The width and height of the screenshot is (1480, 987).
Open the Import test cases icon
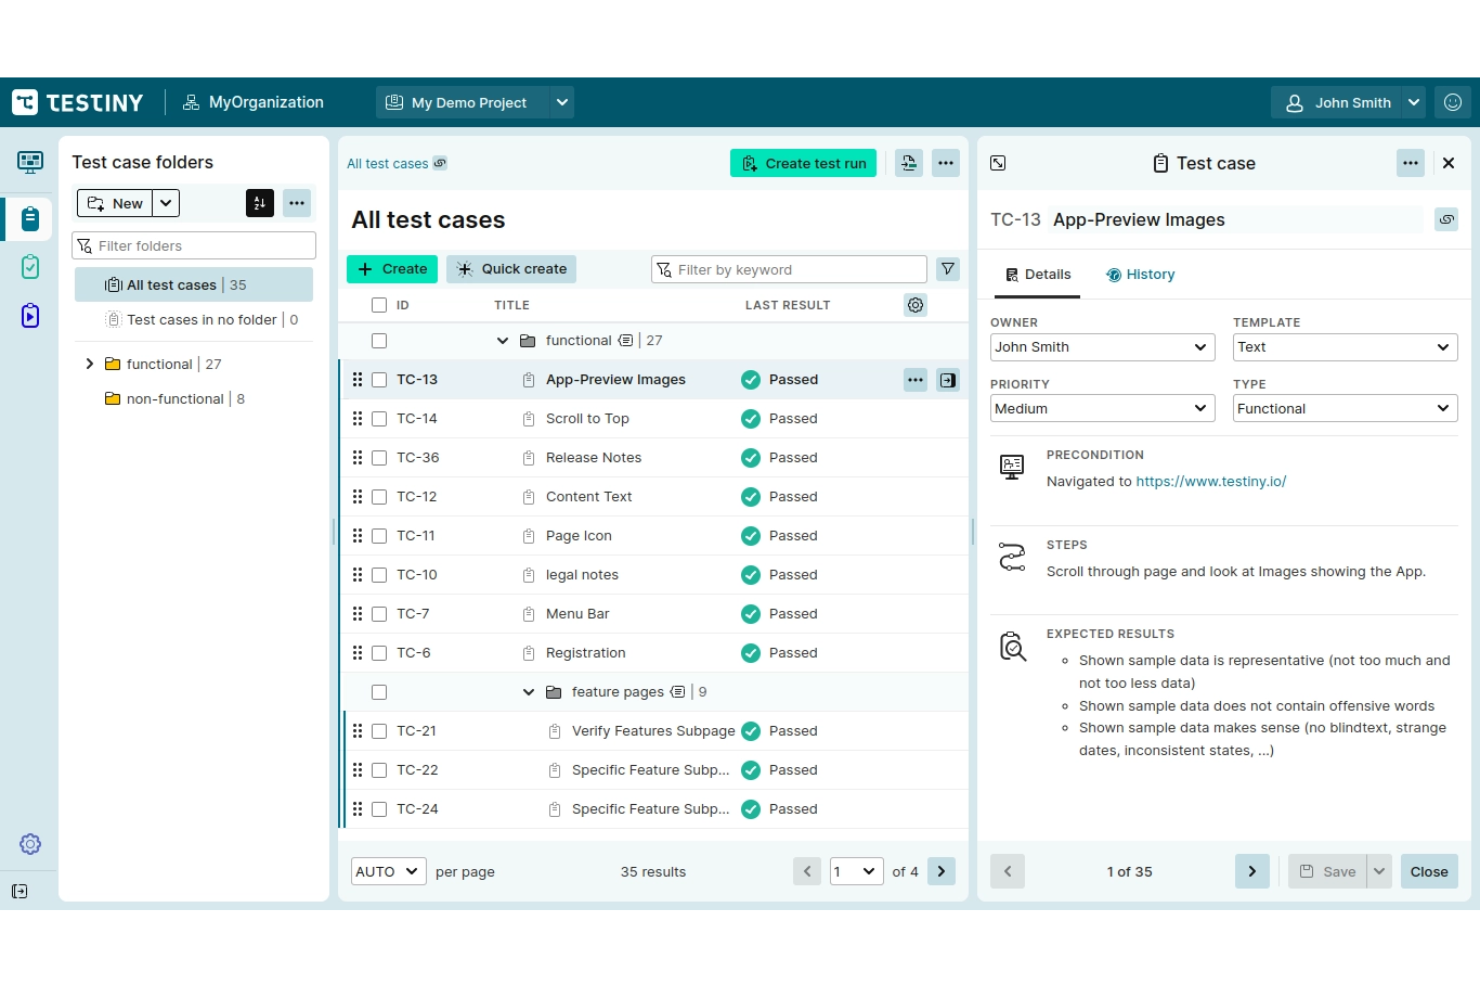[x=908, y=163]
